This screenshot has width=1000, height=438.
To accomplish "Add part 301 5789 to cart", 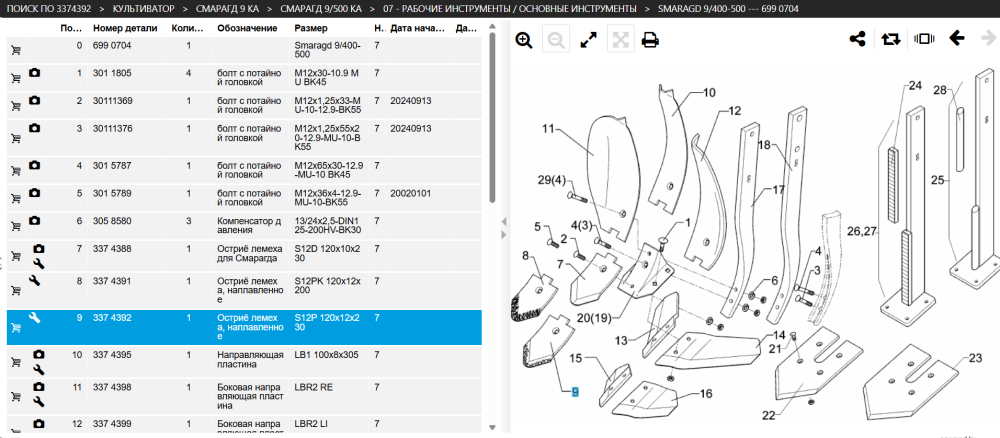I will pyautogui.click(x=16, y=198).
